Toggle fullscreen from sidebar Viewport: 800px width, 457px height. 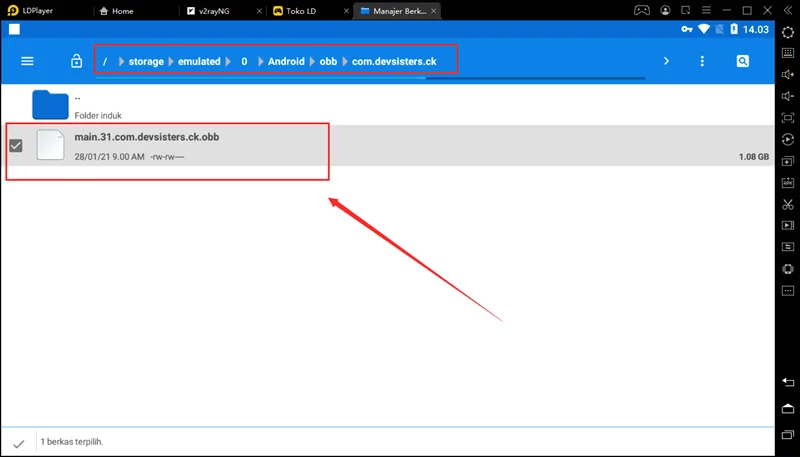point(788,118)
